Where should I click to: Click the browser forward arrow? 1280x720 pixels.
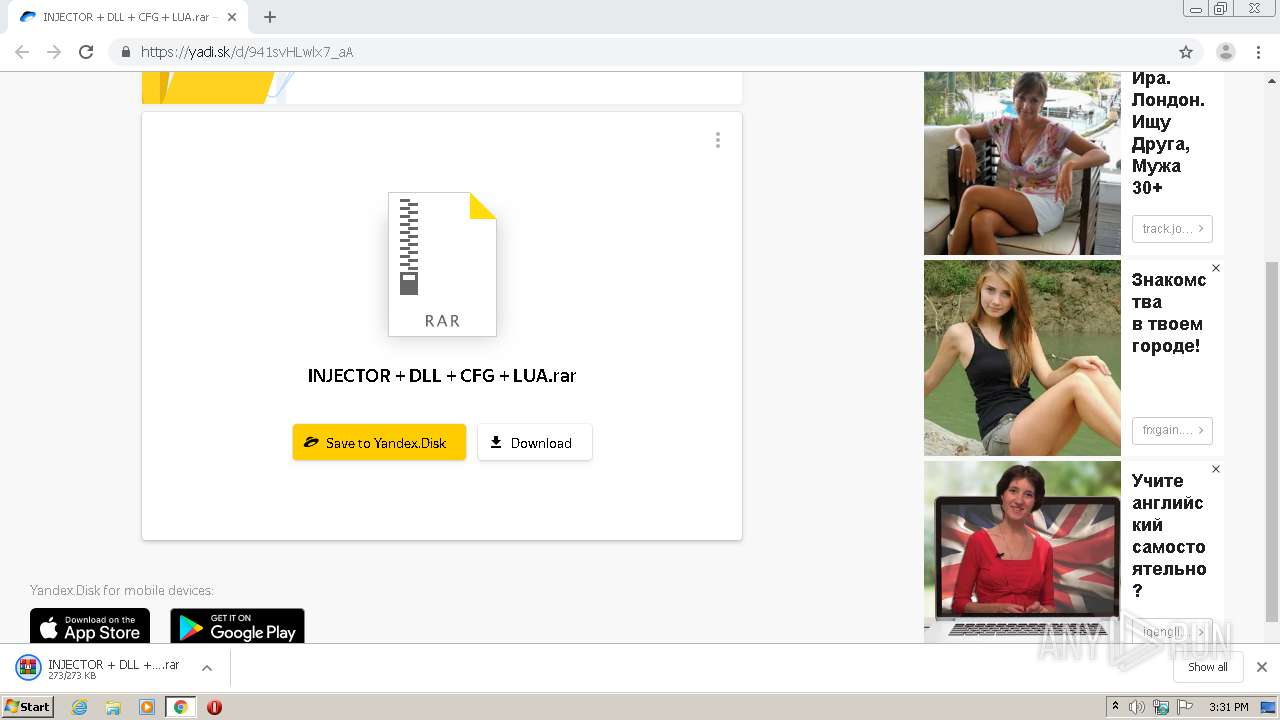point(54,52)
